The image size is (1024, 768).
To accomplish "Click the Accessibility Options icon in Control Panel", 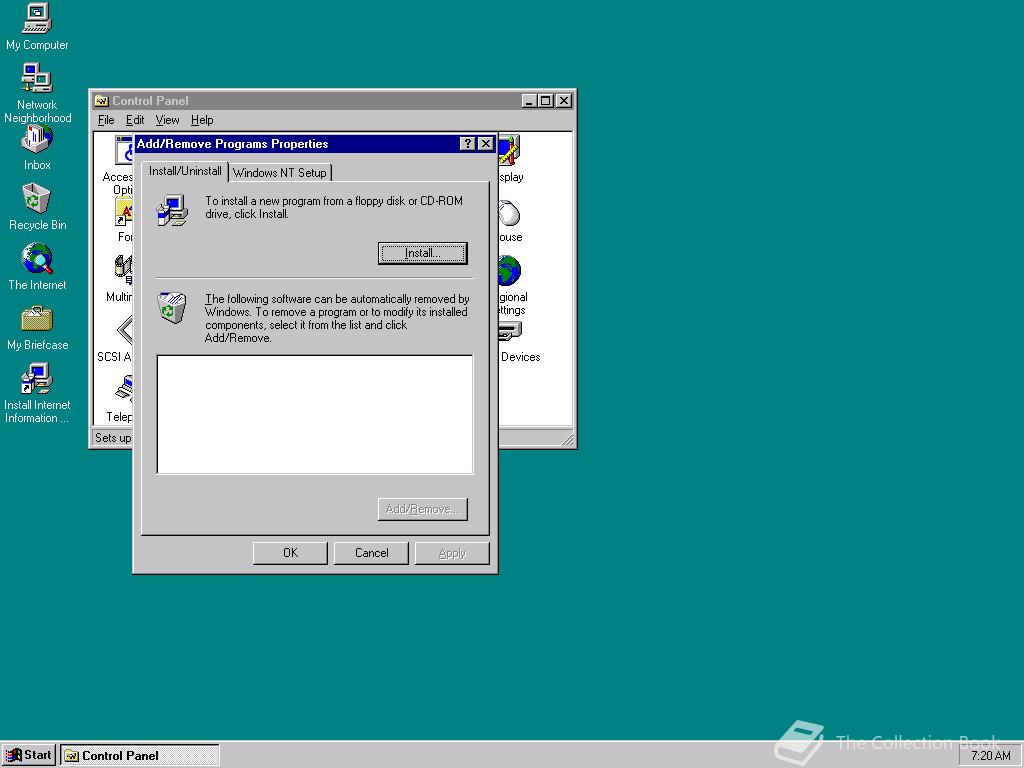I will (x=124, y=150).
